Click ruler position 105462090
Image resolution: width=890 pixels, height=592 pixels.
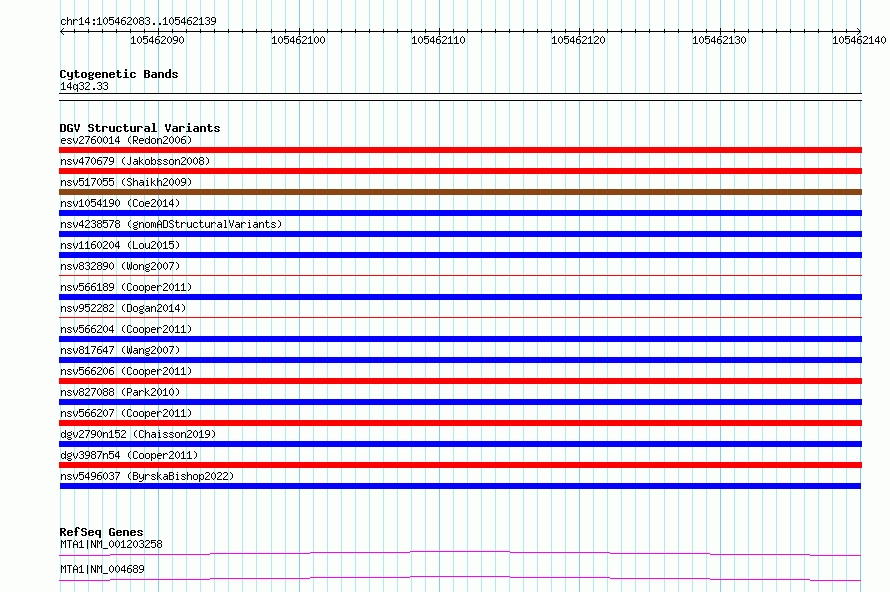coord(157,40)
